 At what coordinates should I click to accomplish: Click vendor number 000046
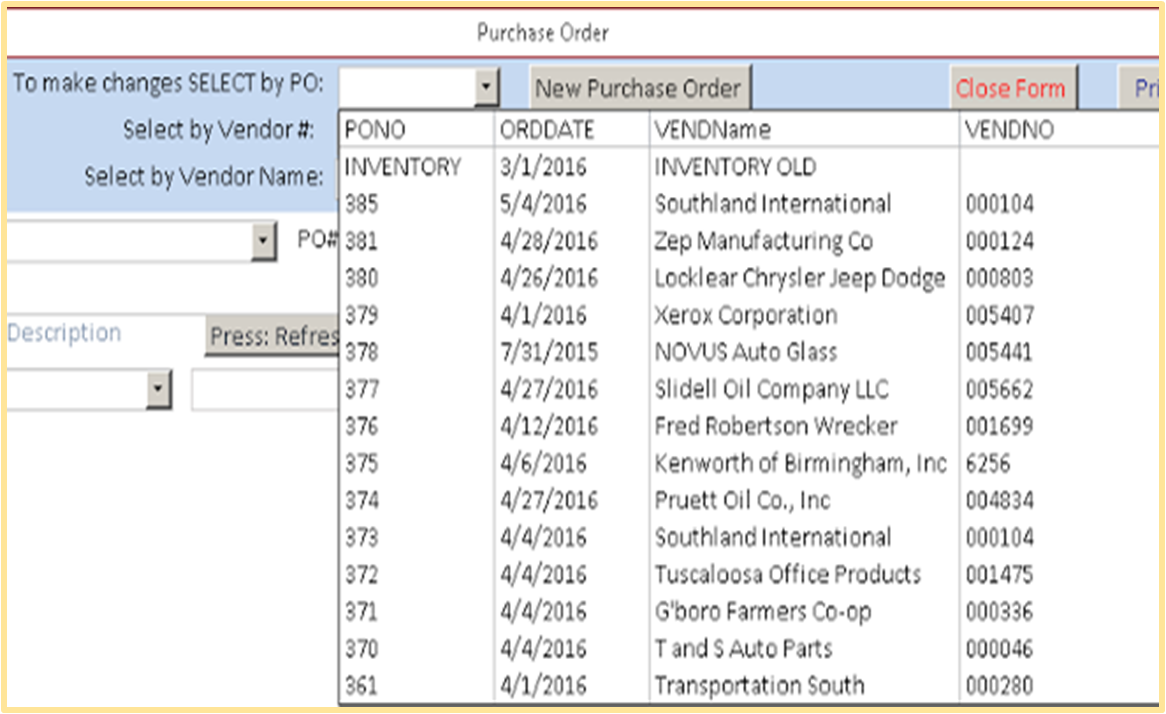[1000, 649]
